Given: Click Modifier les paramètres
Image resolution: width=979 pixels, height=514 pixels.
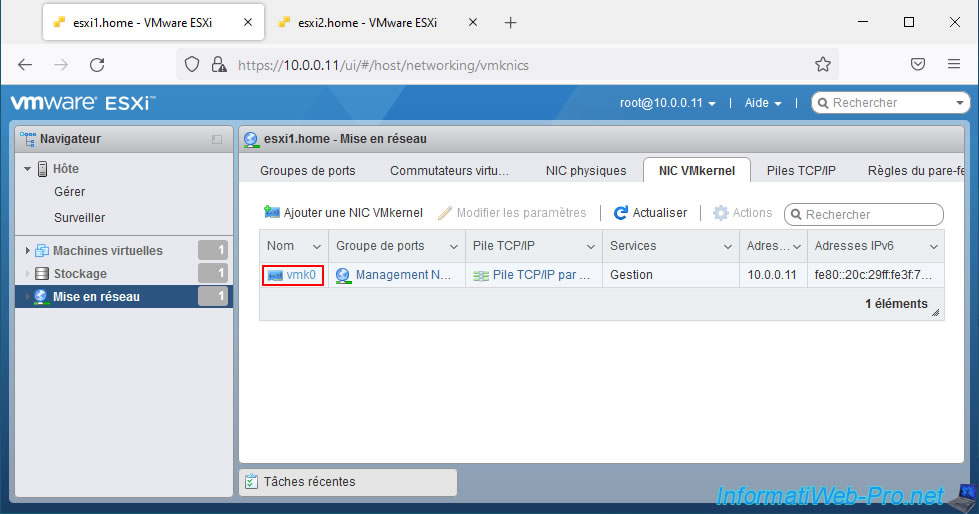Looking at the screenshot, I should pos(512,213).
